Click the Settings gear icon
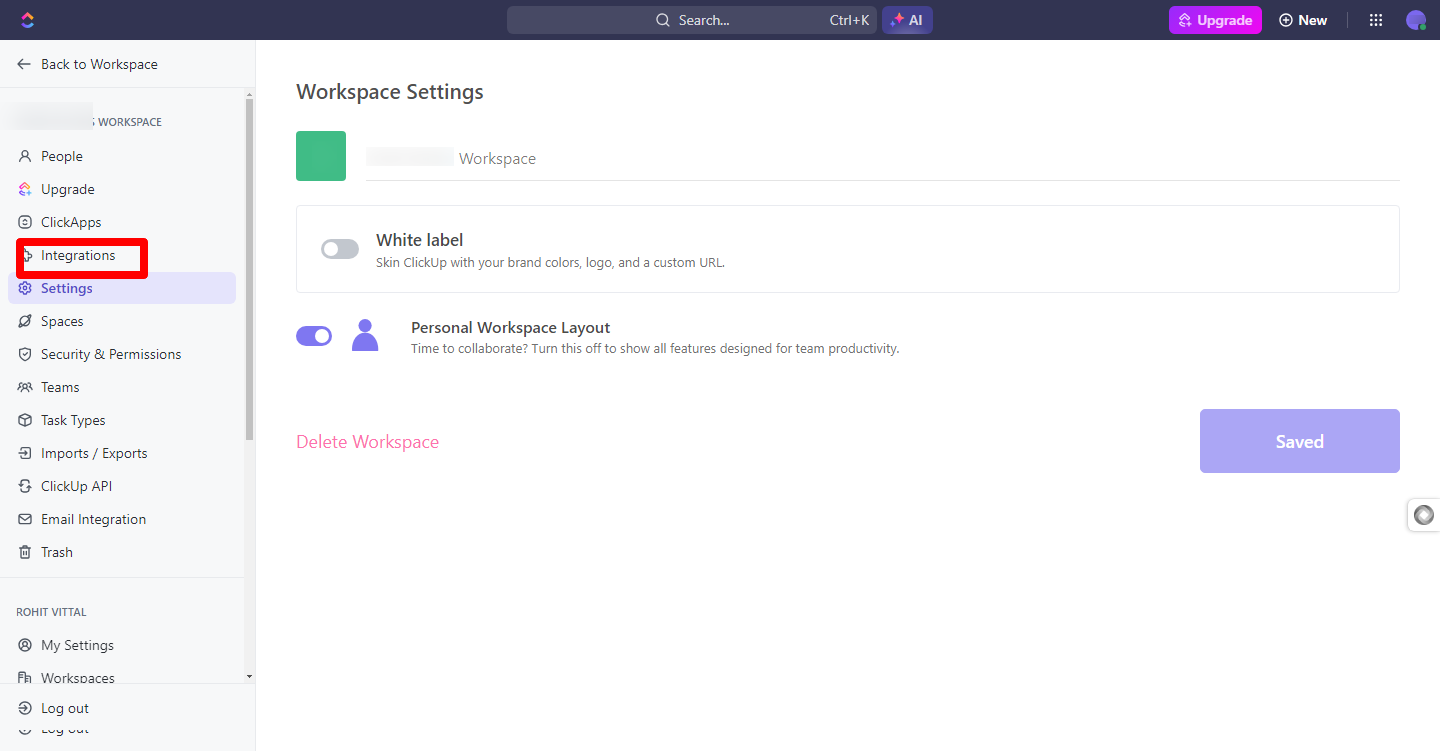Image resolution: width=1440 pixels, height=752 pixels. [25, 288]
